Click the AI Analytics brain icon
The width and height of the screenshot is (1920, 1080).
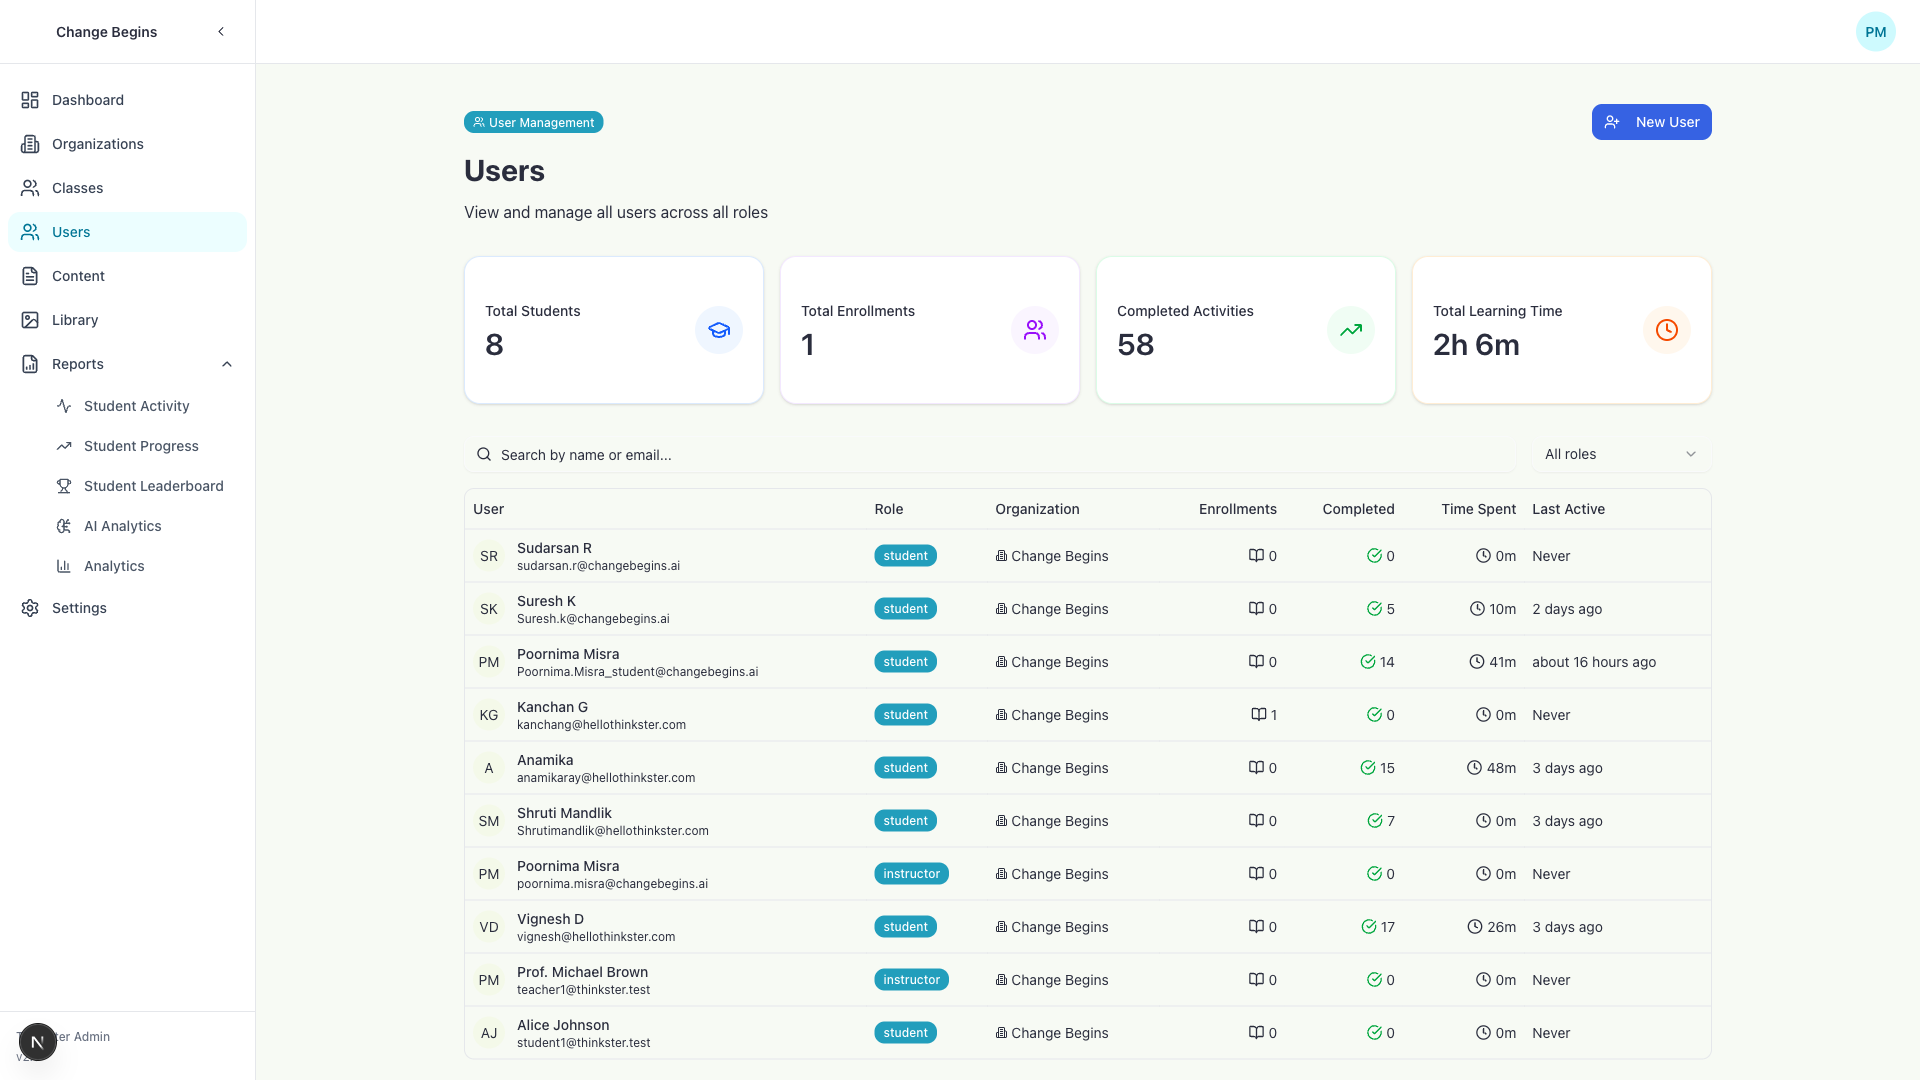pos(64,526)
